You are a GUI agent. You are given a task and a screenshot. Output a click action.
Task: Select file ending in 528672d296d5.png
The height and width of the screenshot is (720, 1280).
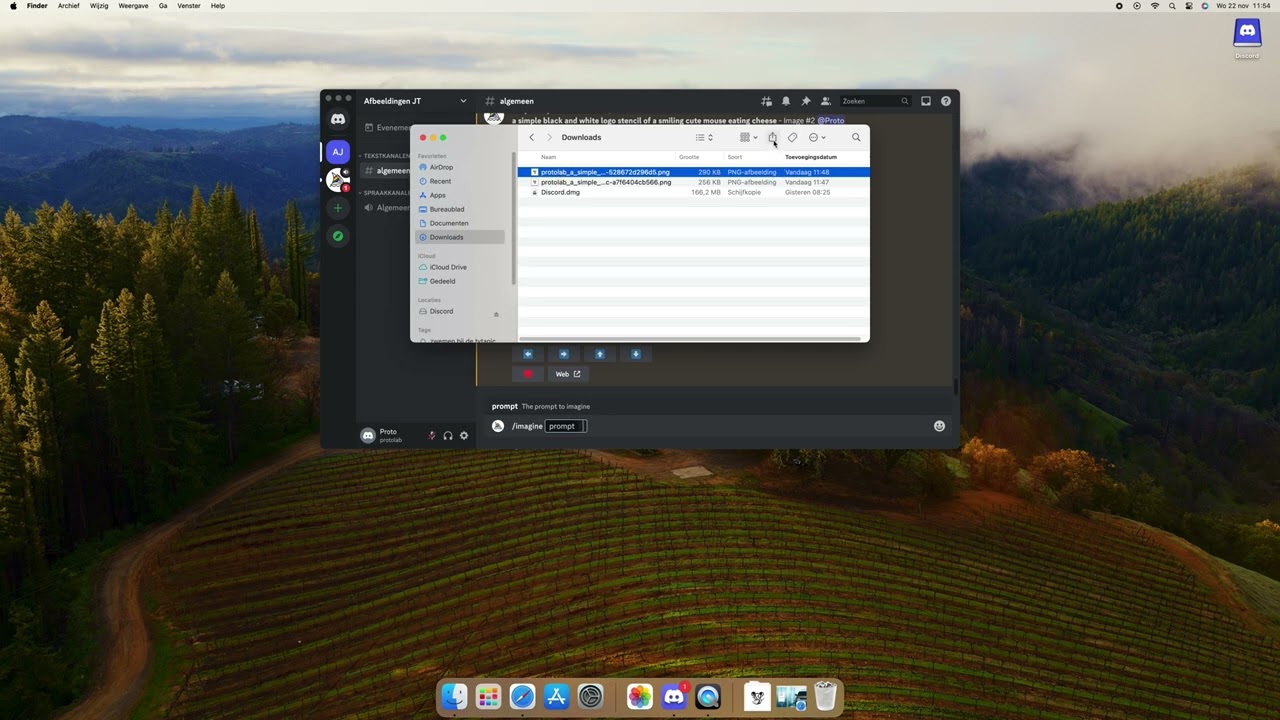pyautogui.click(x=693, y=172)
